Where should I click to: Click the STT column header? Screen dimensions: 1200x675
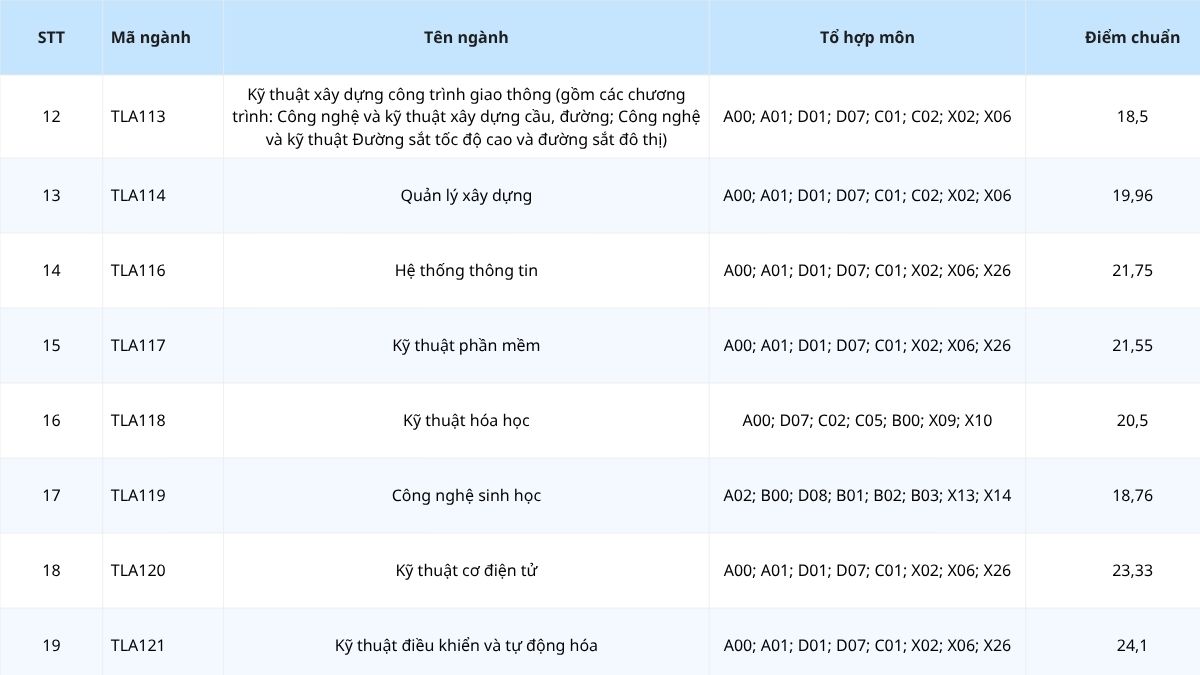pos(51,38)
